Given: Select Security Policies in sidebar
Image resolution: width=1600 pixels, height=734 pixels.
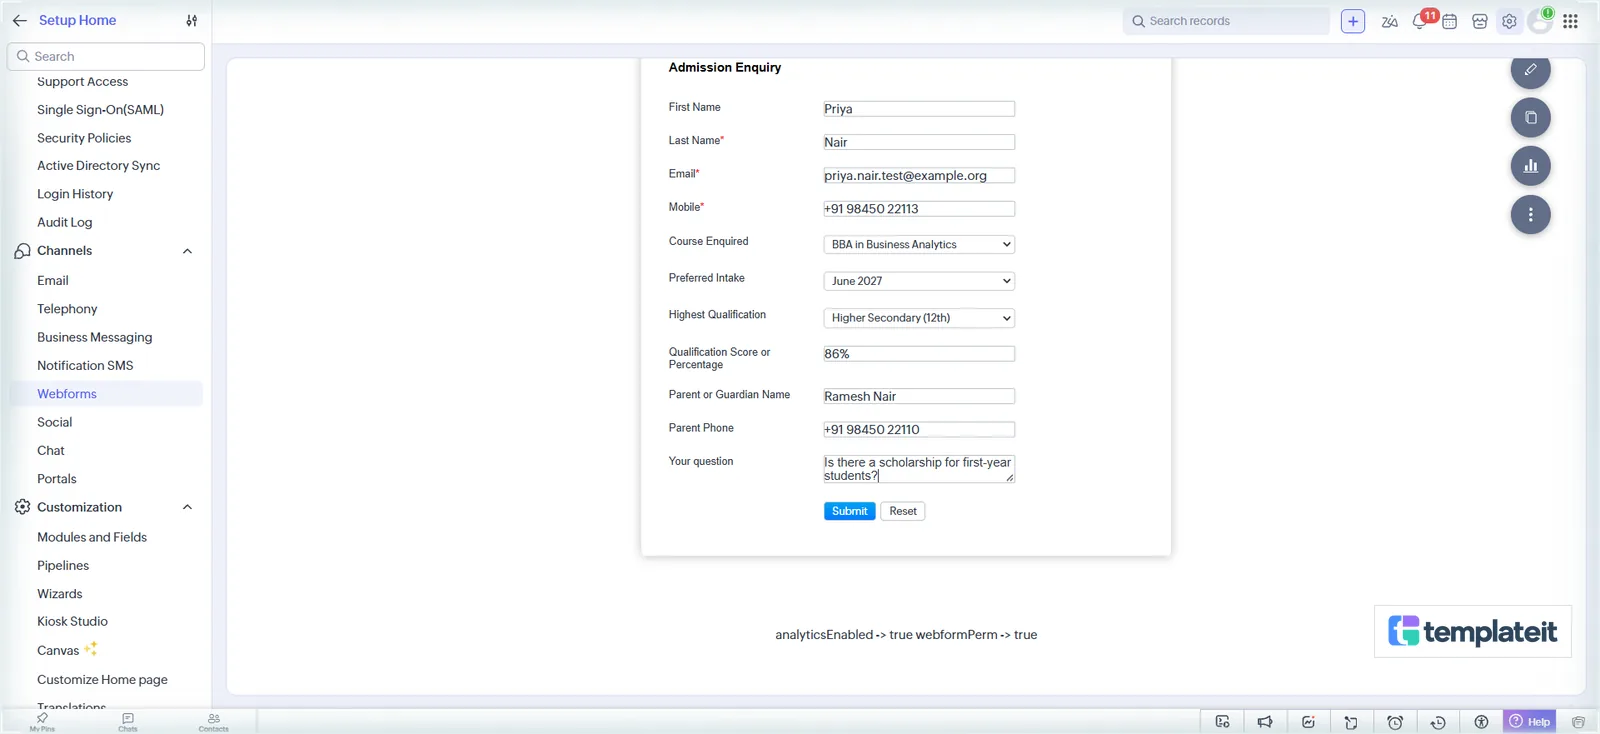Looking at the screenshot, I should tap(84, 138).
